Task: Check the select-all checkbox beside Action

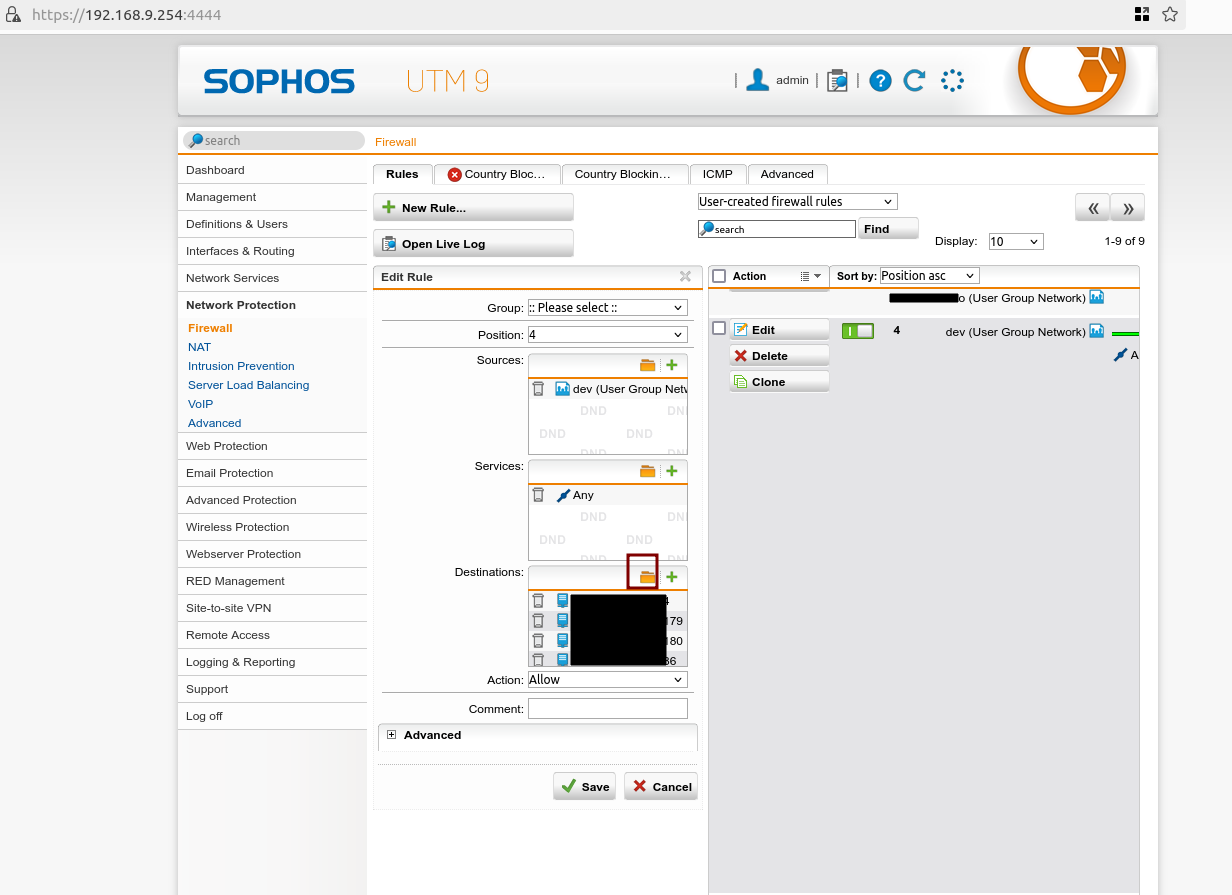Action: [x=719, y=276]
